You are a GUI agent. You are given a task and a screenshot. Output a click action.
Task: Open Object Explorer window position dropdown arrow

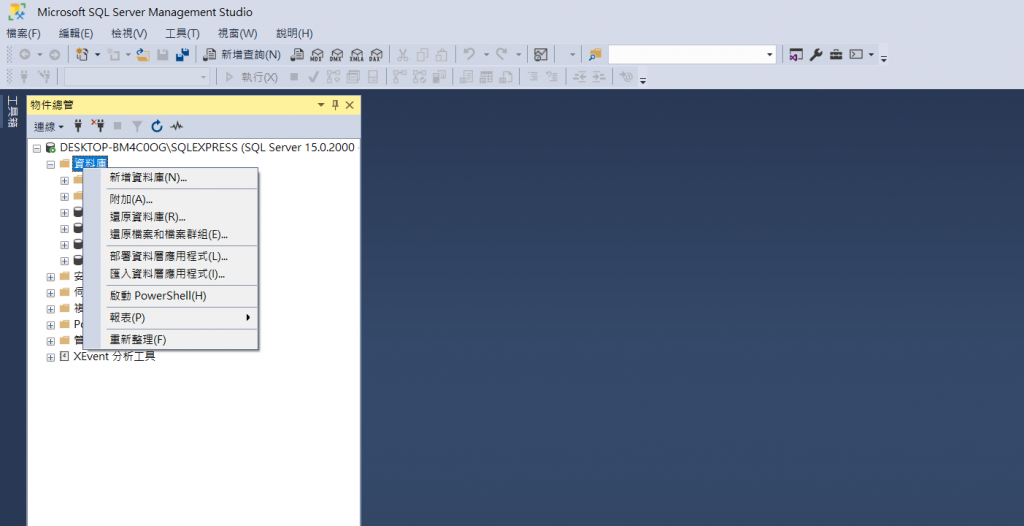tap(321, 105)
